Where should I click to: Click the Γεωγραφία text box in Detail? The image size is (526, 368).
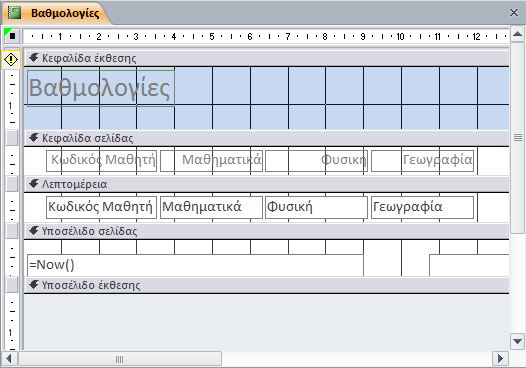(422, 207)
